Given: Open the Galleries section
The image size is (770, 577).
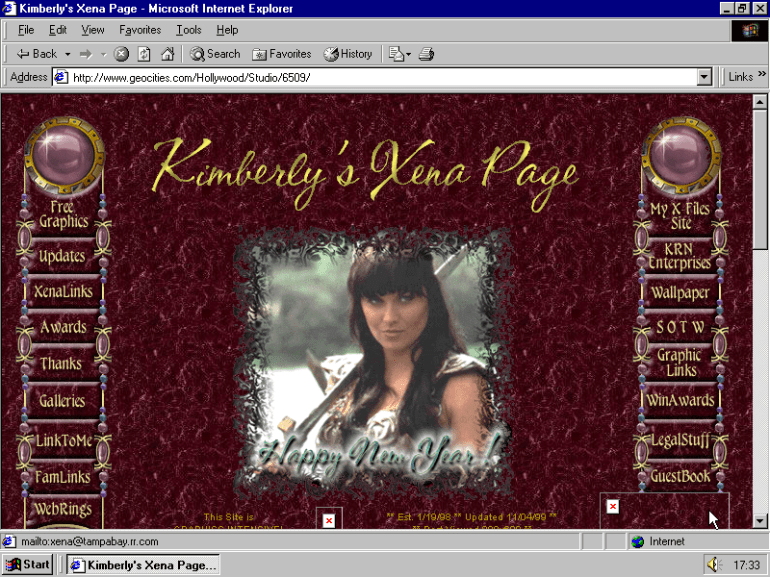Looking at the screenshot, I should [x=62, y=401].
